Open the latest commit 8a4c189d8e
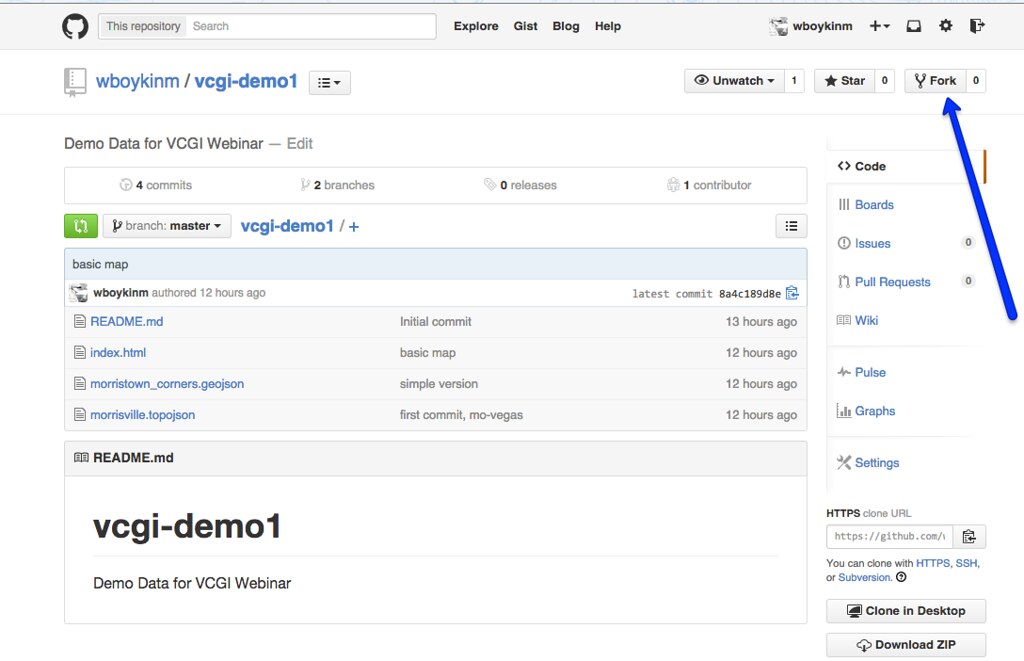 tap(750, 294)
